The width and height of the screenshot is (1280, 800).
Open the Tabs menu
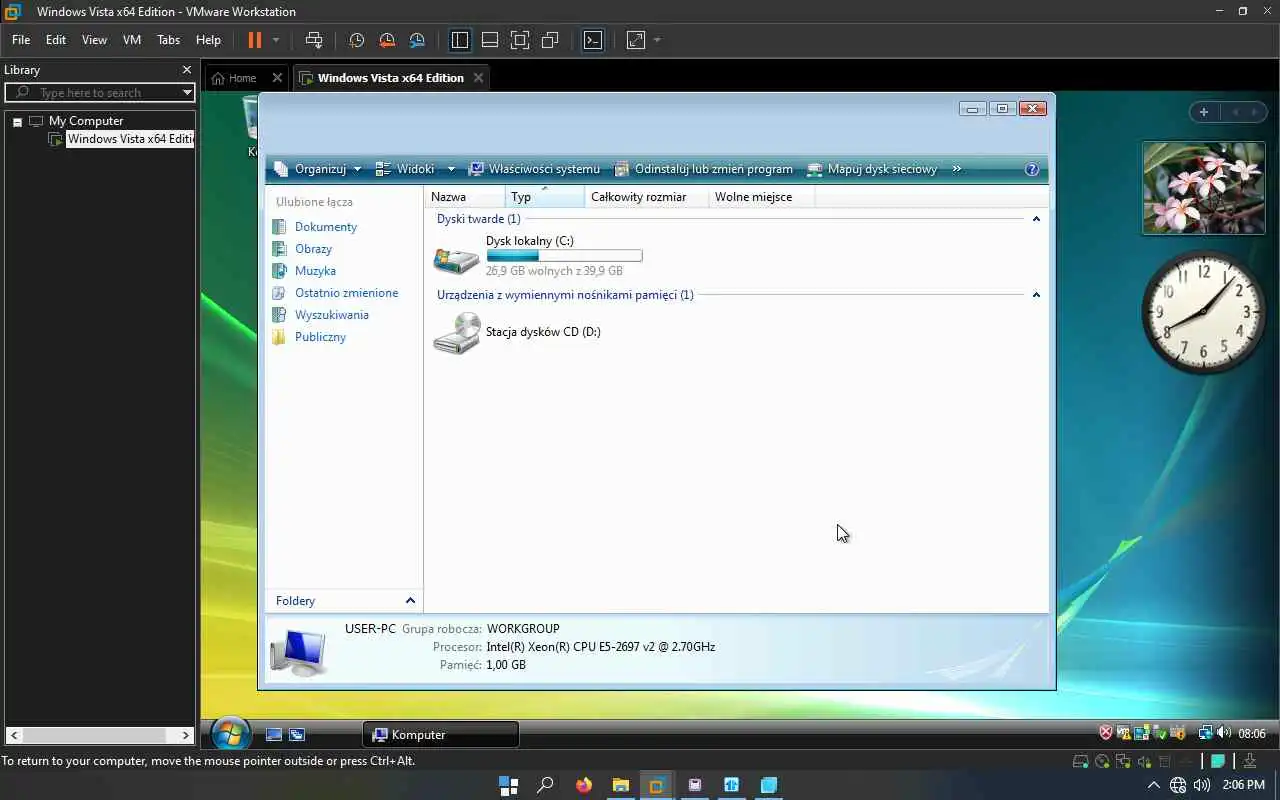pos(168,40)
